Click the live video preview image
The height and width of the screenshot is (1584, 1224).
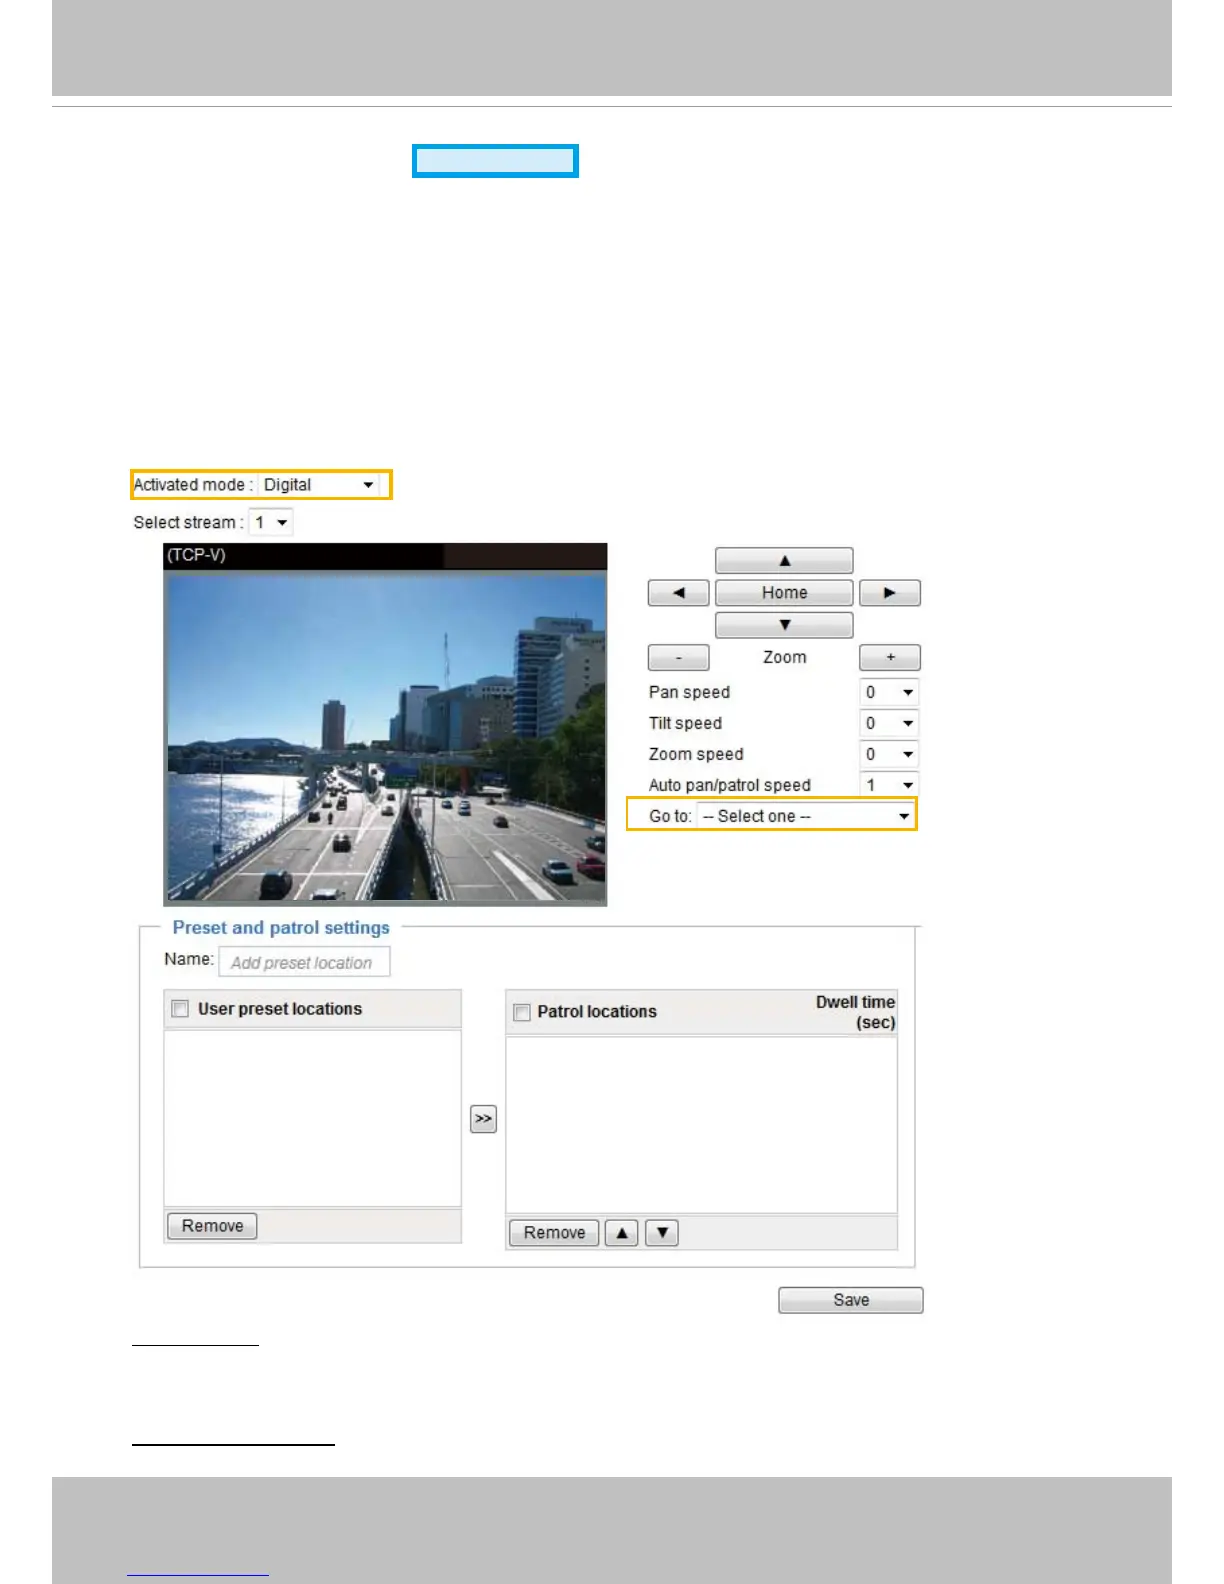click(x=385, y=737)
